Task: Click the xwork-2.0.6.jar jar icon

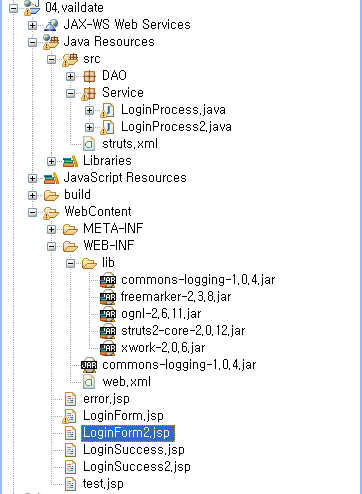Action: tap(108, 348)
